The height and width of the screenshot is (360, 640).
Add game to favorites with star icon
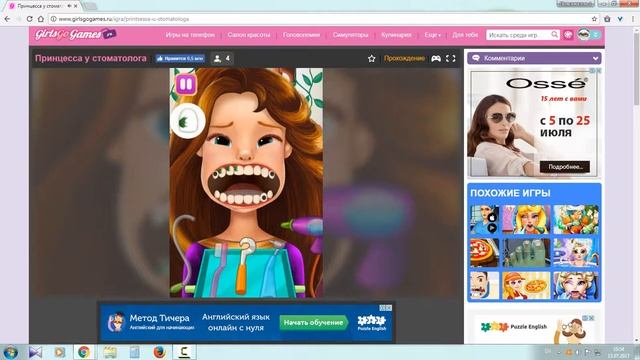tap(371, 59)
